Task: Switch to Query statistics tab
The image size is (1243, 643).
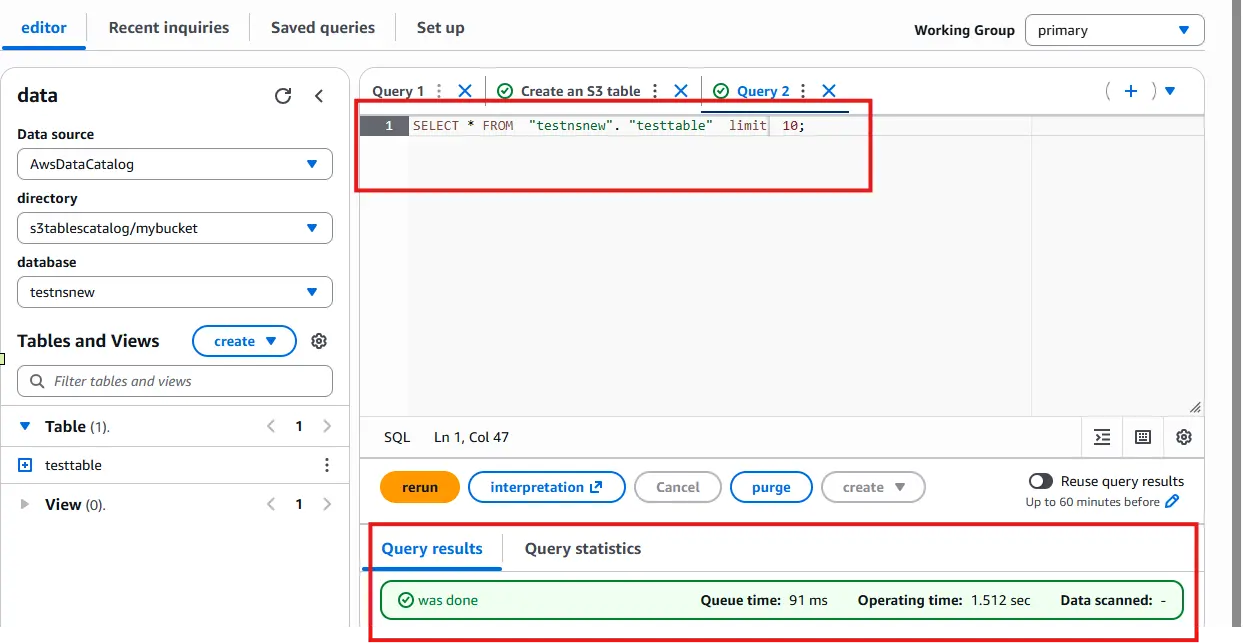Action: coord(583,549)
